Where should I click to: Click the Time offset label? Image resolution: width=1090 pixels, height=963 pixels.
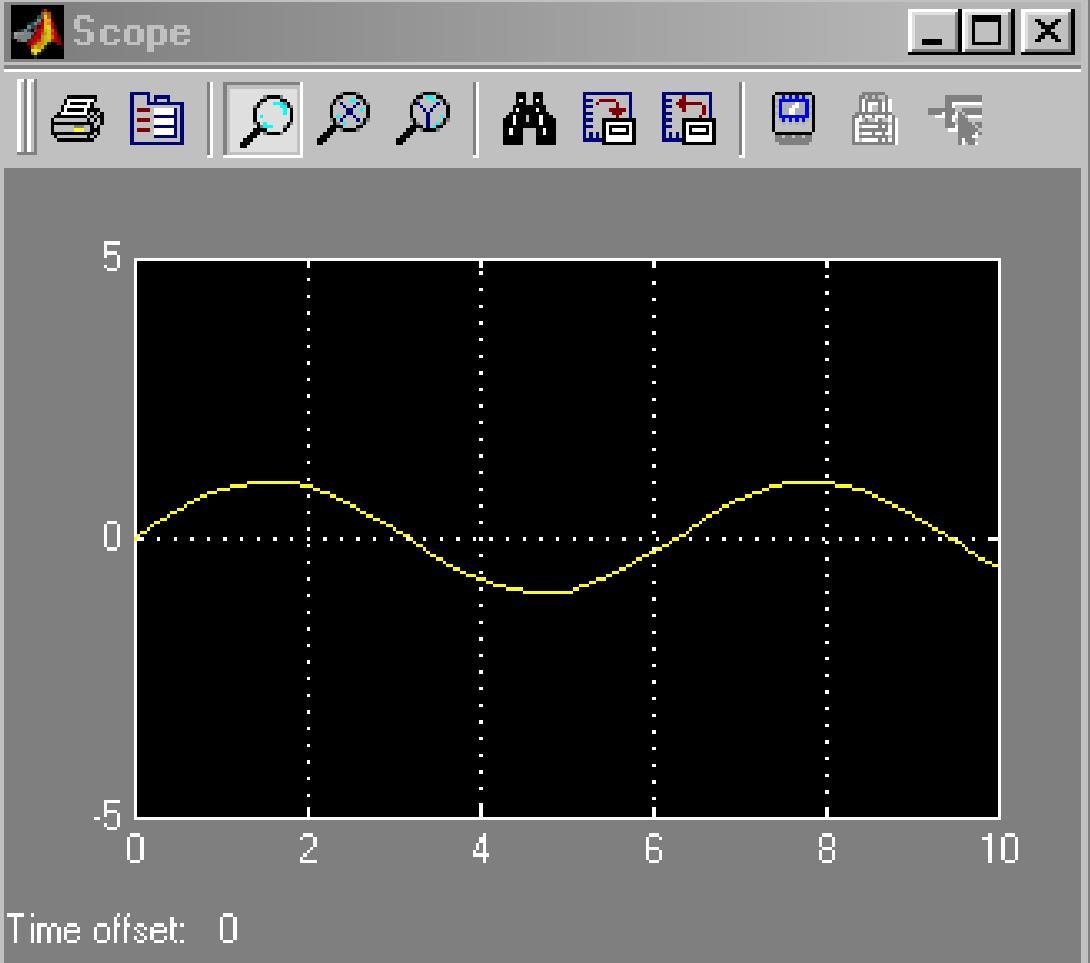[97, 929]
